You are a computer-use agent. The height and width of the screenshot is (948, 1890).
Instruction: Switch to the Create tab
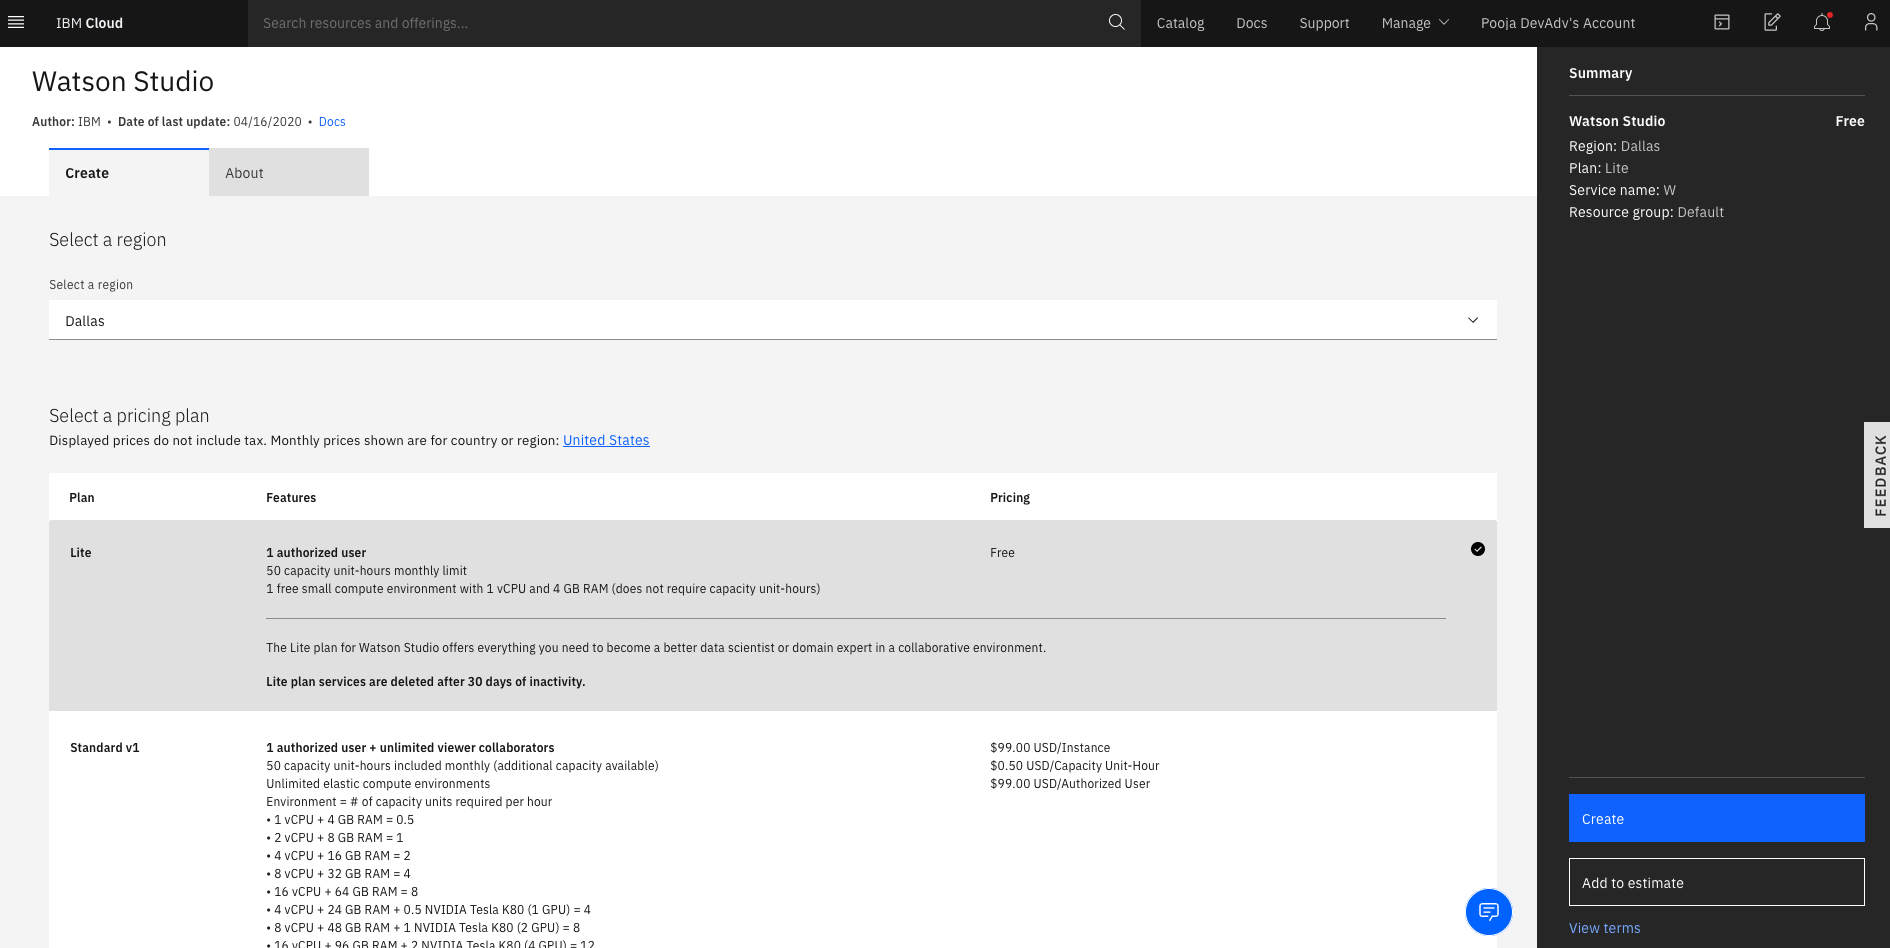click(x=129, y=172)
